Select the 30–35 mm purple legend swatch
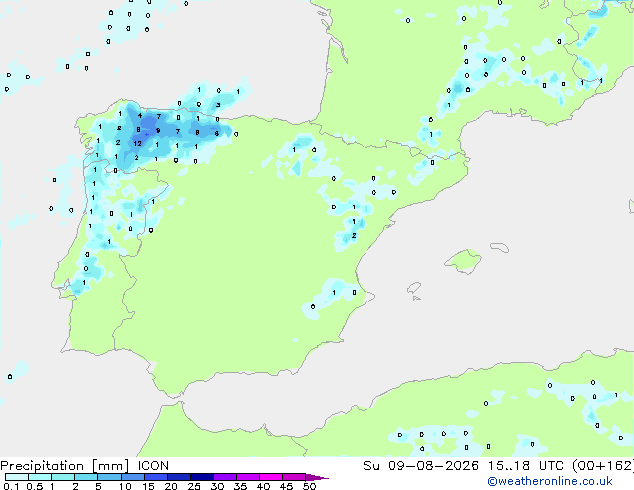This screenshot has width=634, height=490. click(x=224, y=477)
